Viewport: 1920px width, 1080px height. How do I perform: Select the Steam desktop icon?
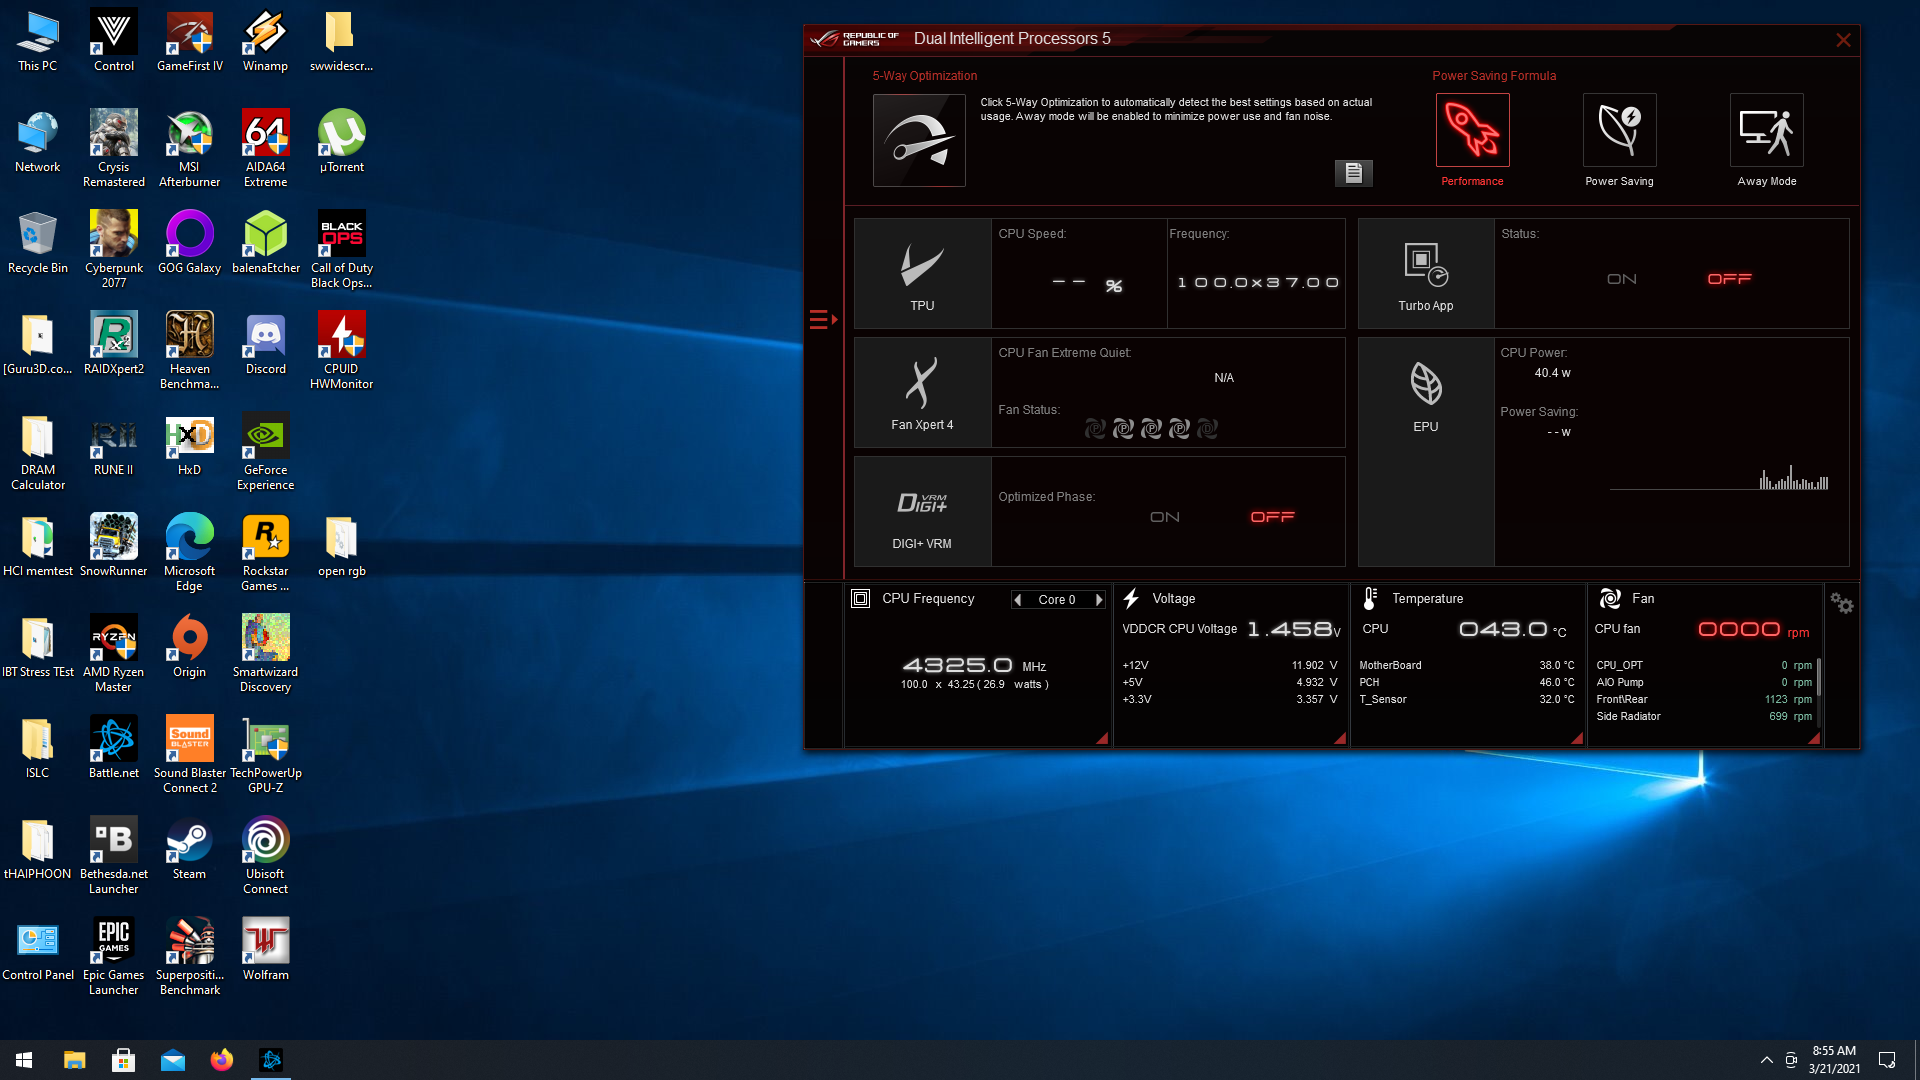189,848
